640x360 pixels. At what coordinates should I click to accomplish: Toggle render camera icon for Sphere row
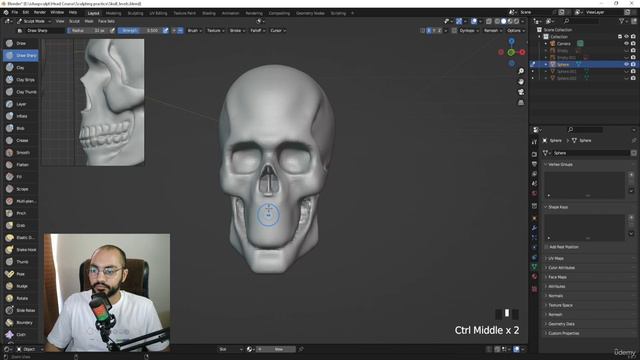633,64
